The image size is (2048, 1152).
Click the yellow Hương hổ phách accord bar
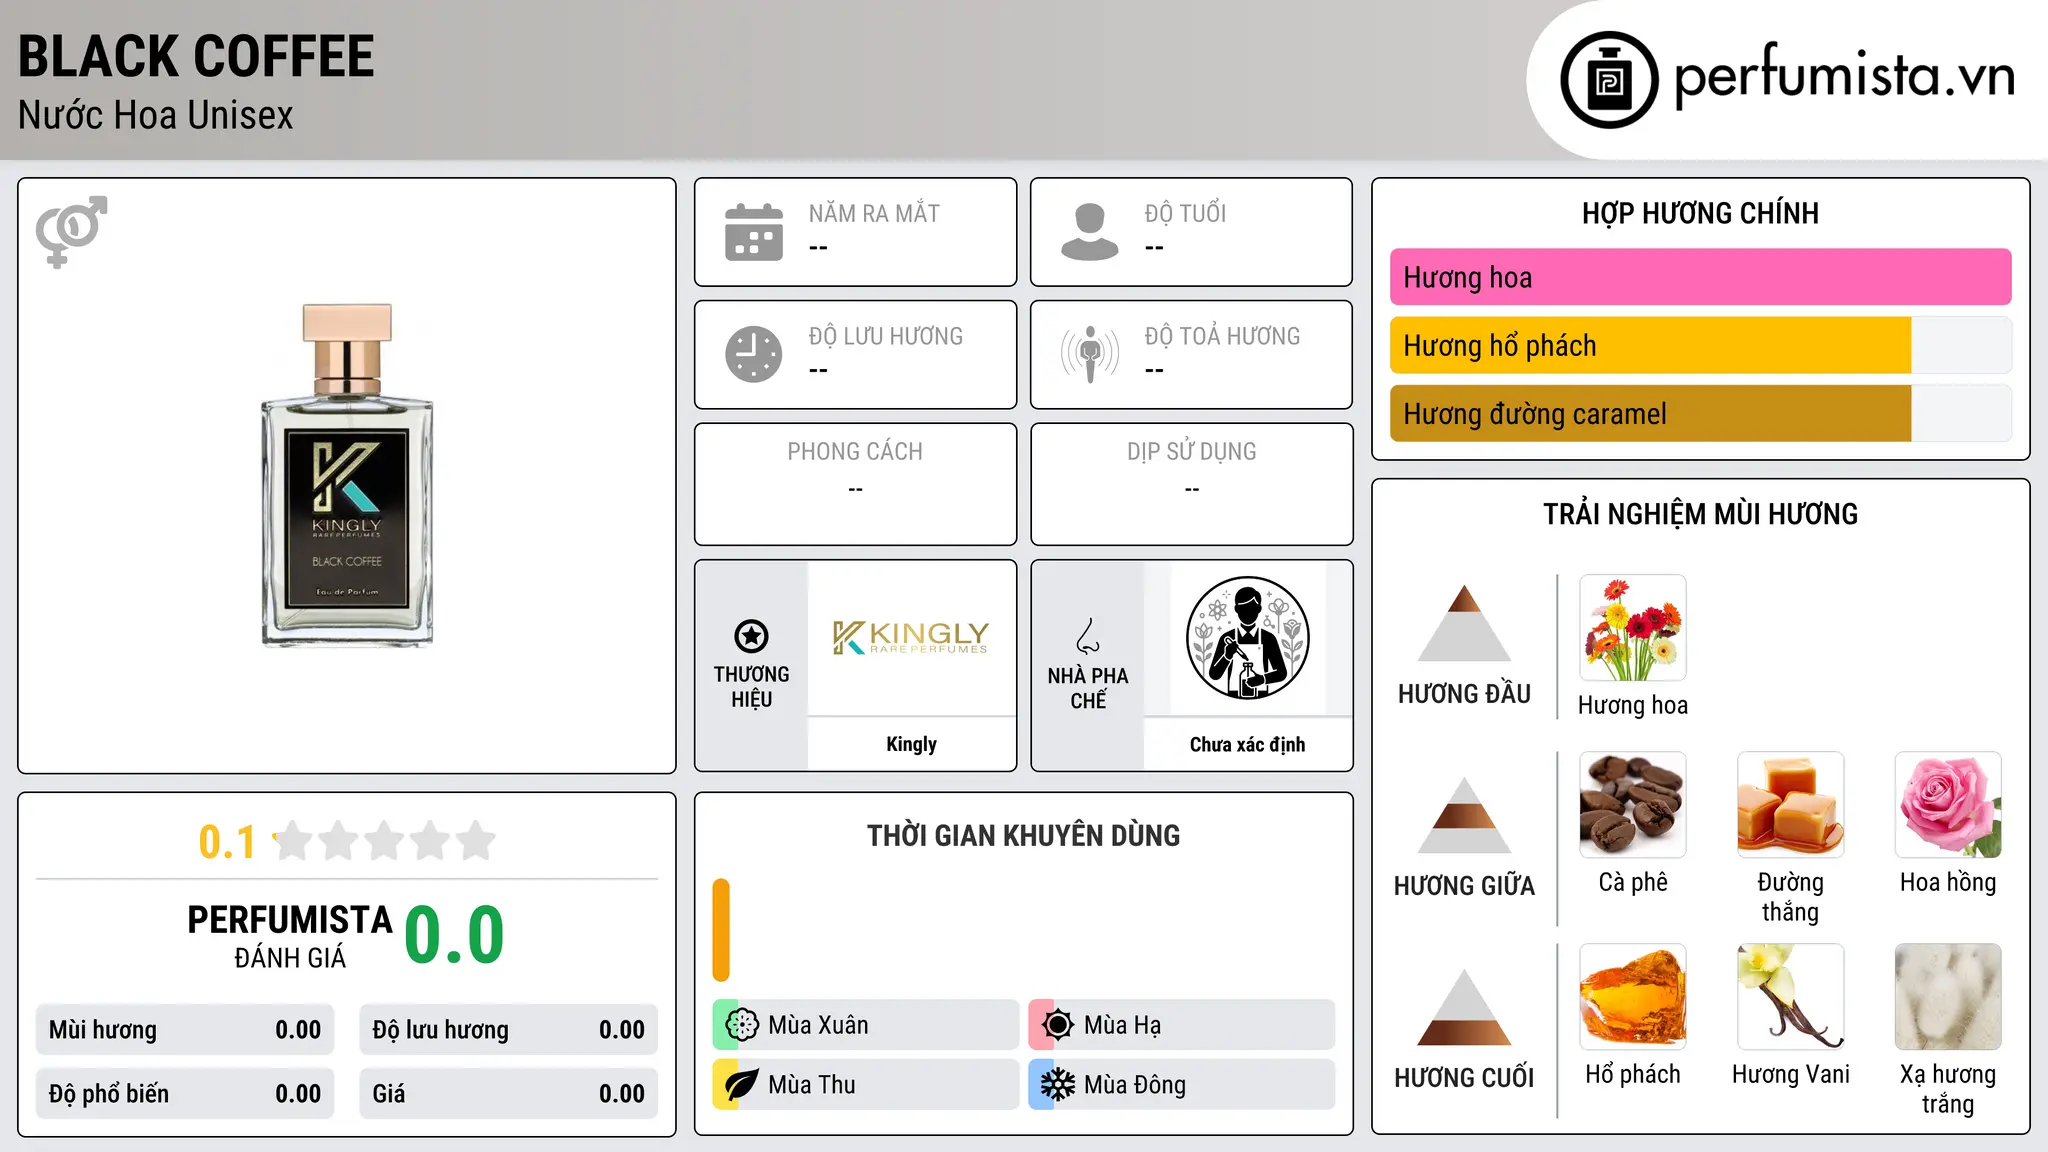(1700, 345)
